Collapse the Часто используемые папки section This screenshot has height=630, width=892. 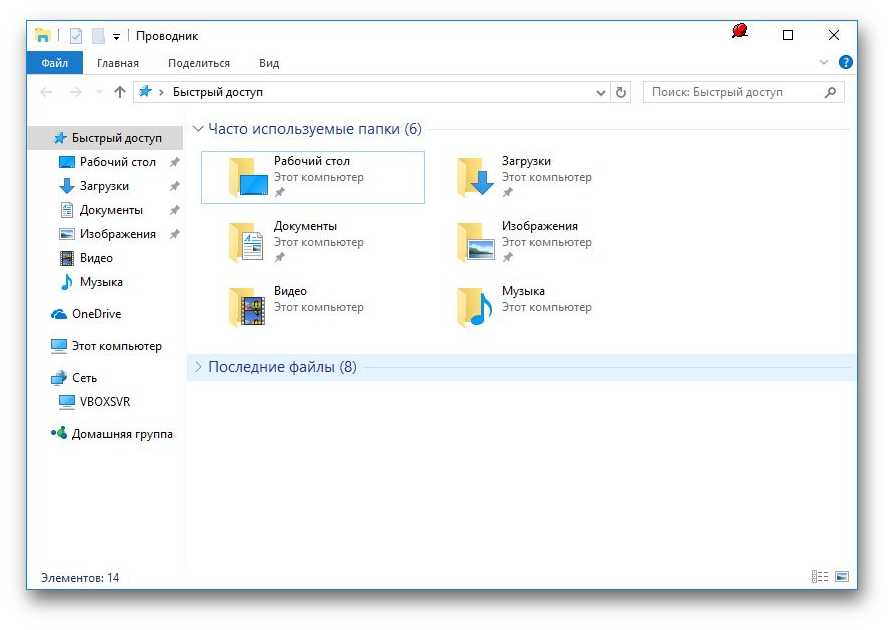click(x=198, y=129)
